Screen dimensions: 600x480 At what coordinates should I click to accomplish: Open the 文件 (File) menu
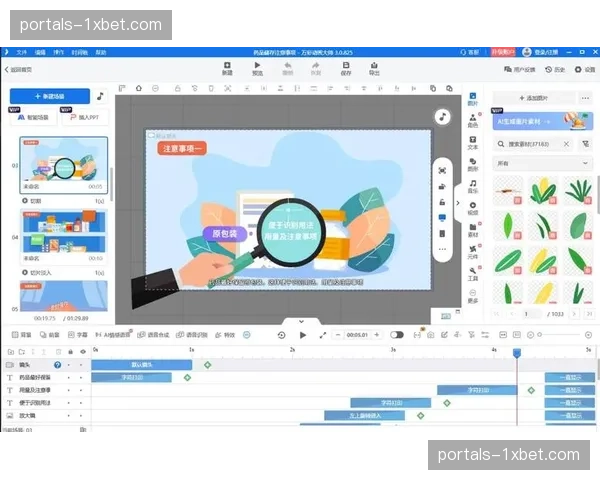[21, 51]
